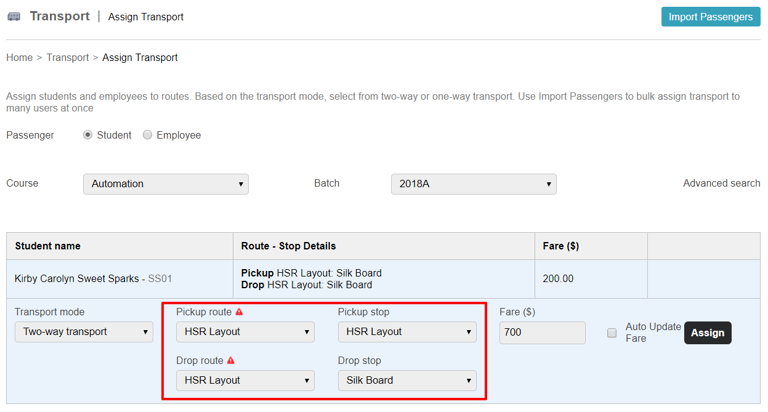Viewport: 768px width, 412px height.
Task: Click the Transport breadcrumb link
Action: (67, 58)
